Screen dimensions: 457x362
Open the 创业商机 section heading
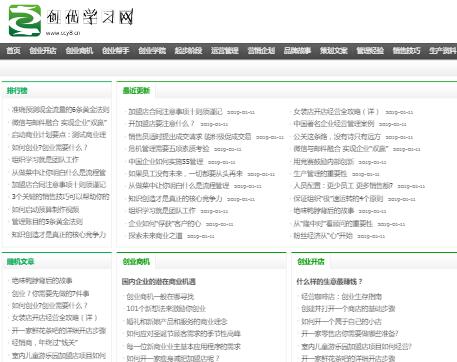pyautogui.click(x=136, y=262)
